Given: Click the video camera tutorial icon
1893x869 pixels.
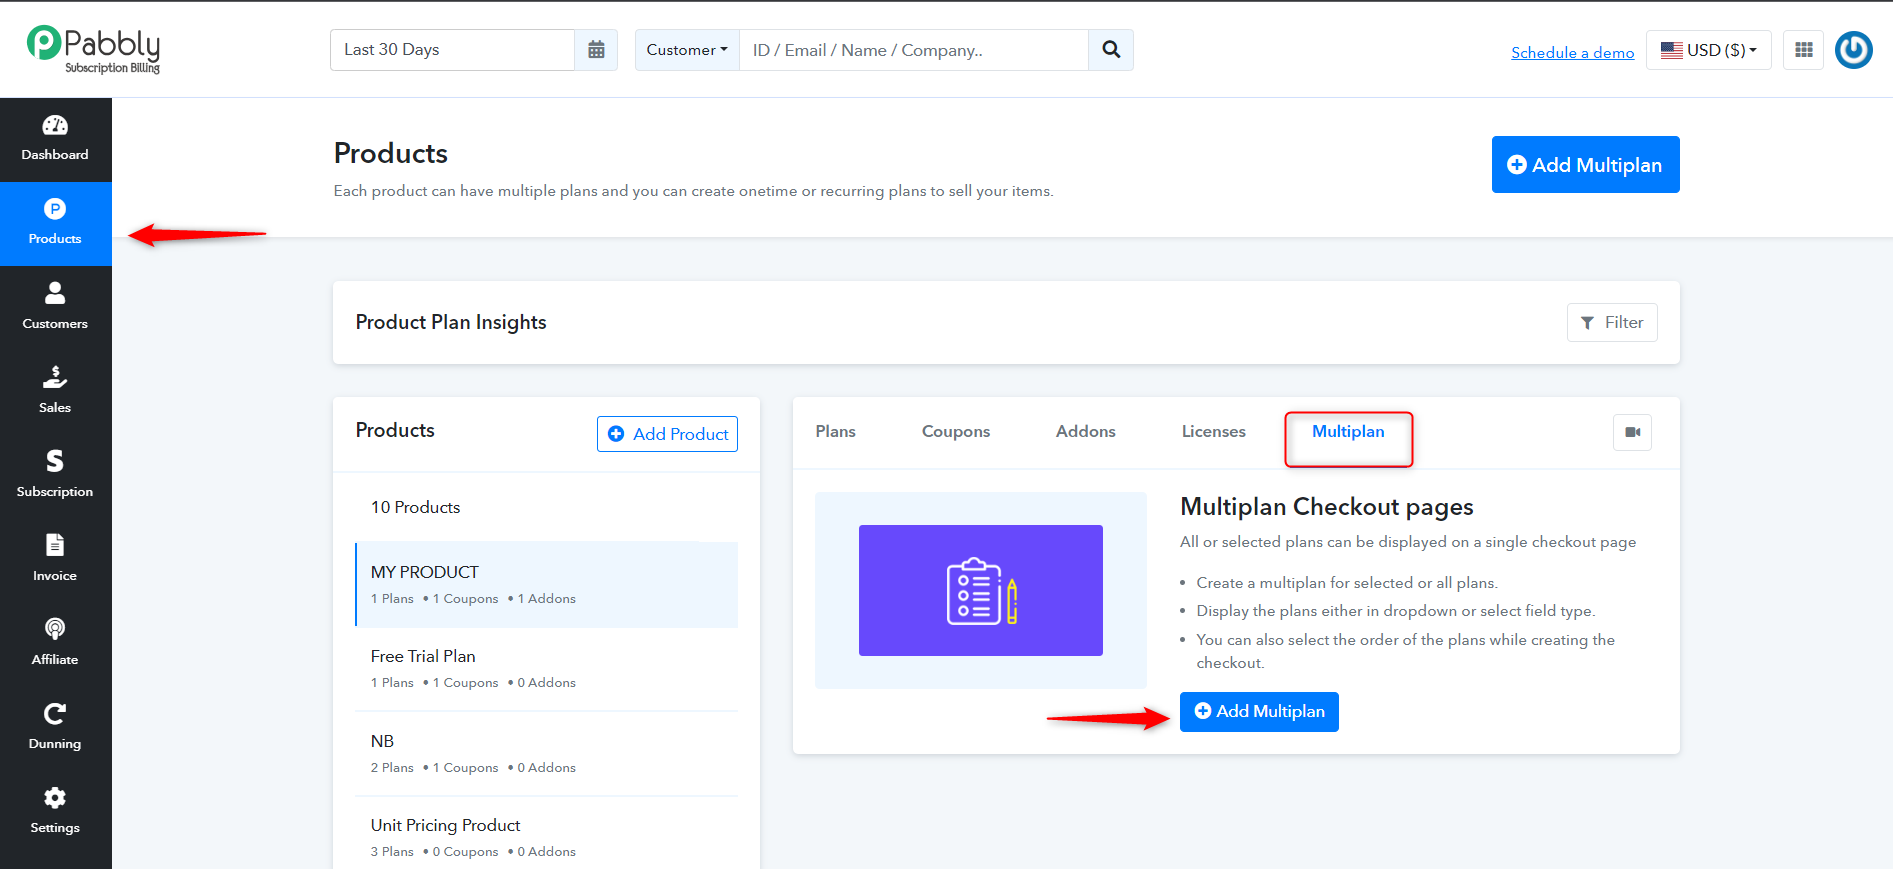Looking at the screenshot, I should (x=1633, y=432).
